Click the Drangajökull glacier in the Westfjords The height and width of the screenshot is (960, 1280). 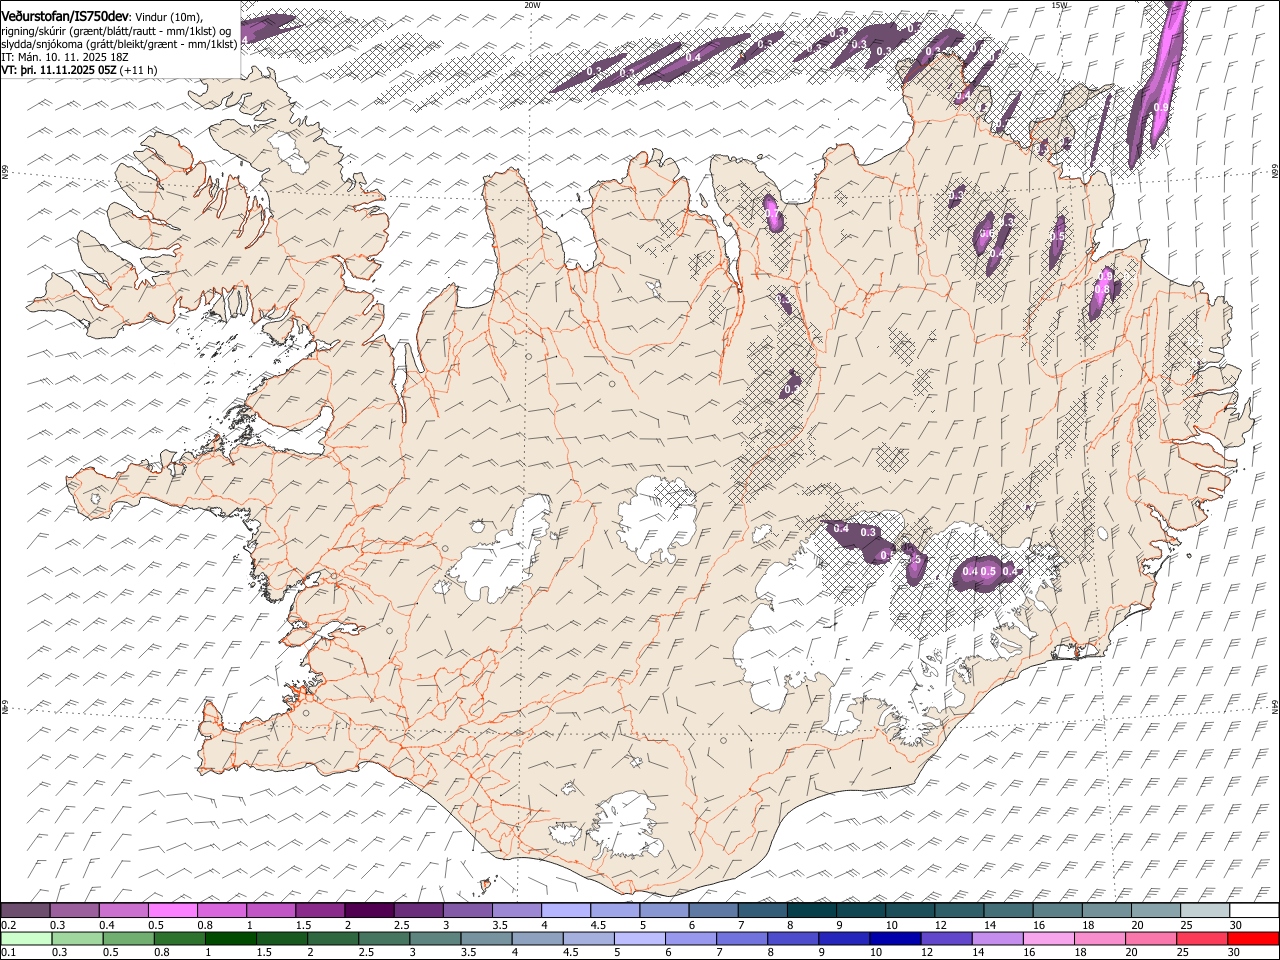click(291, 152)
